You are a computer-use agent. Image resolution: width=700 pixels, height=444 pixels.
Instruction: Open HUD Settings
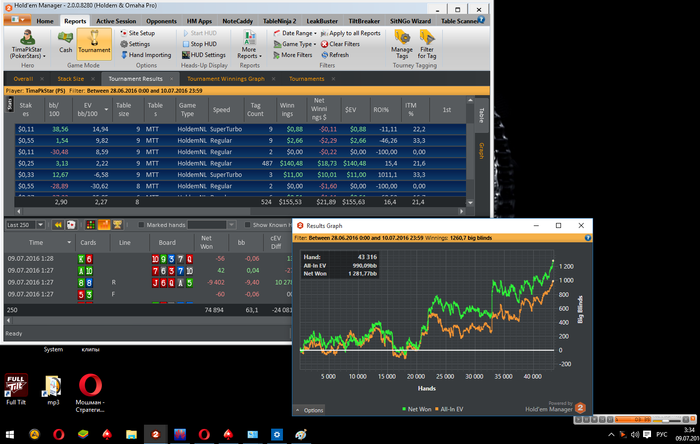[204, 55]
